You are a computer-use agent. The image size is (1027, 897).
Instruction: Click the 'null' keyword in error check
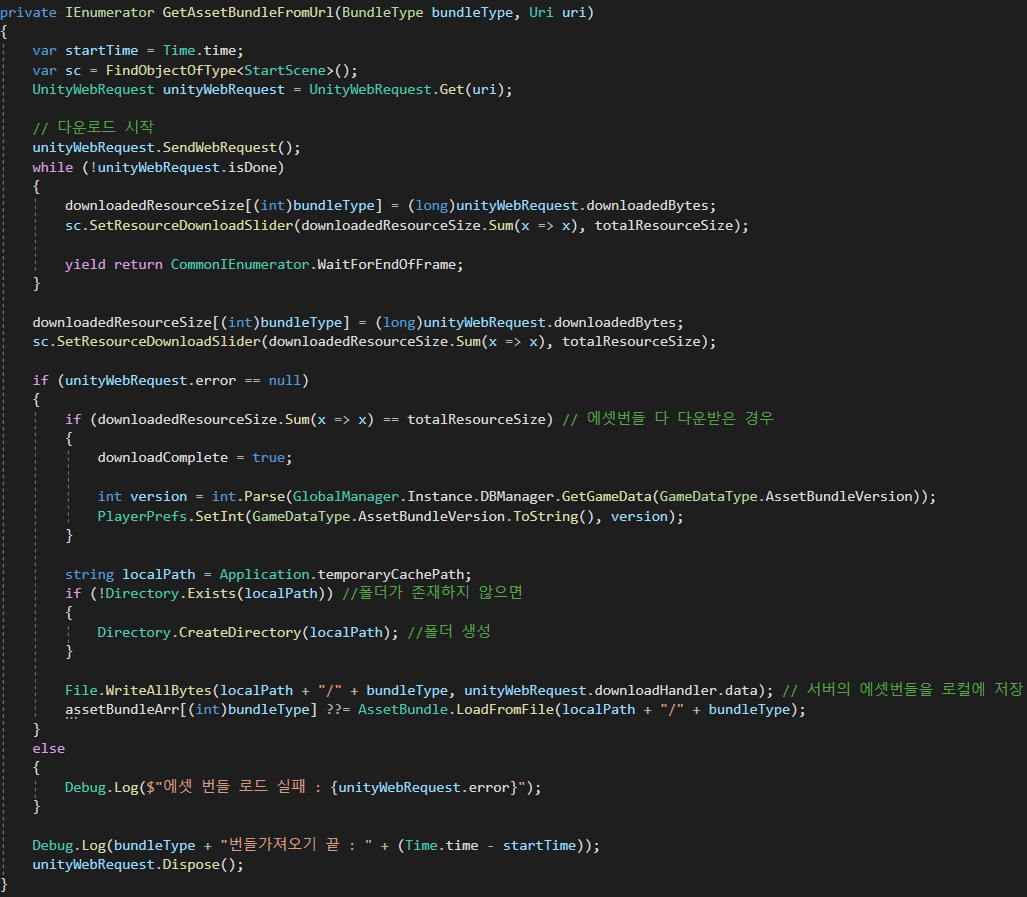[x=284, y=380]
